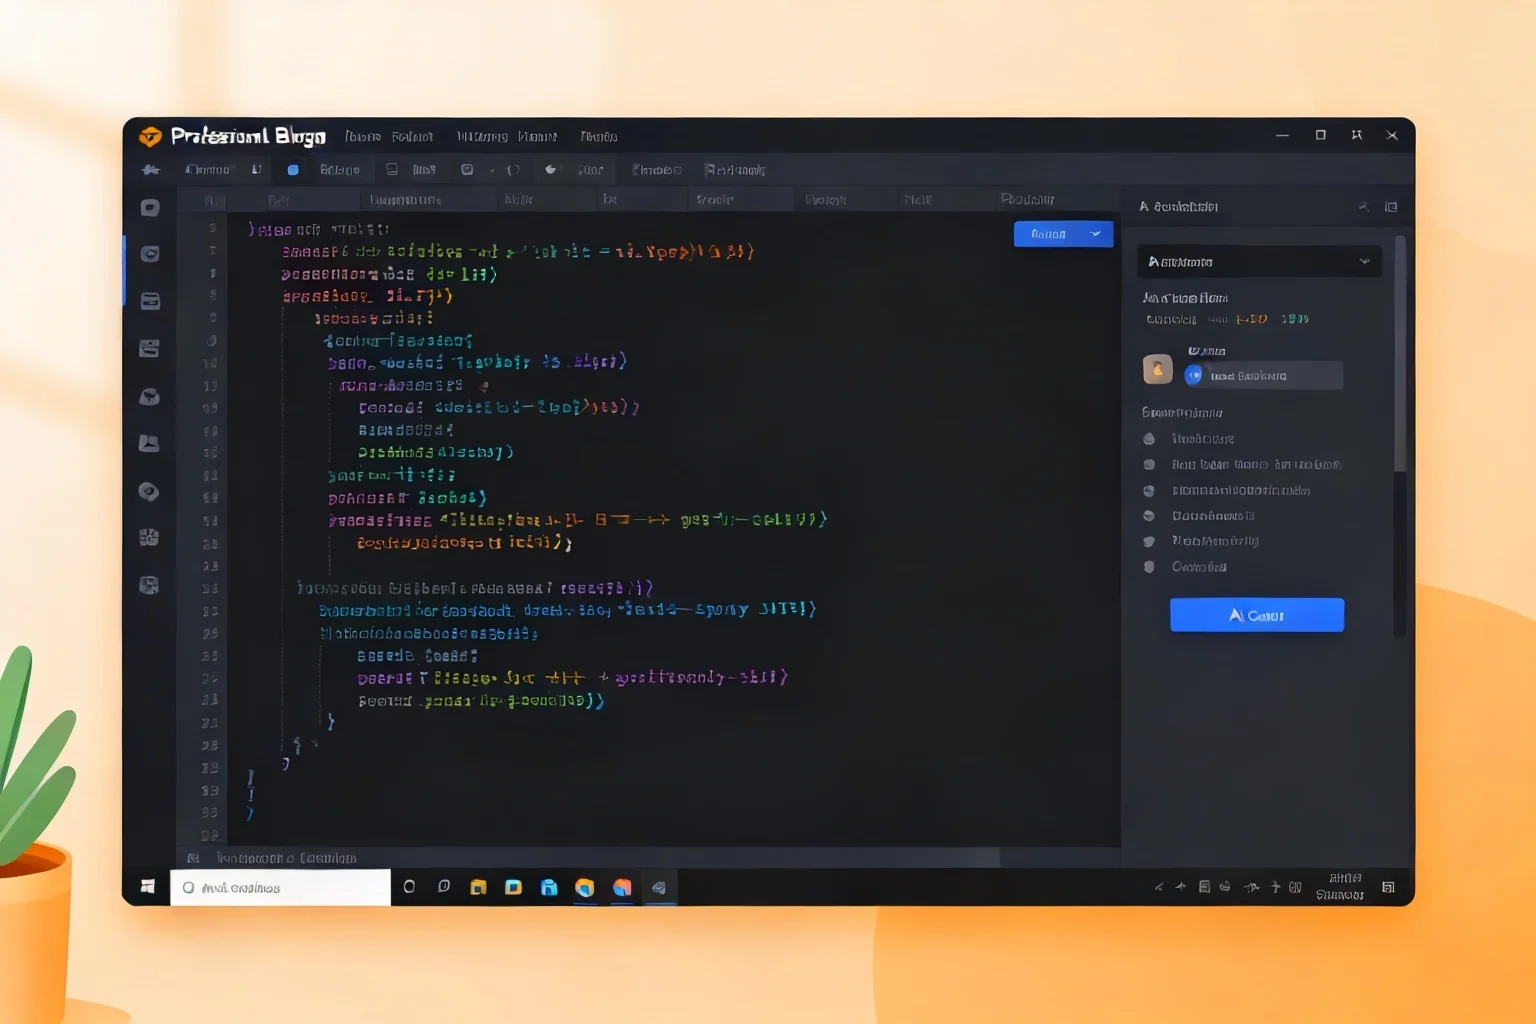Open the first menu in the menu bar
The image size is (1536, 1024).
click(x=363, y=137)
